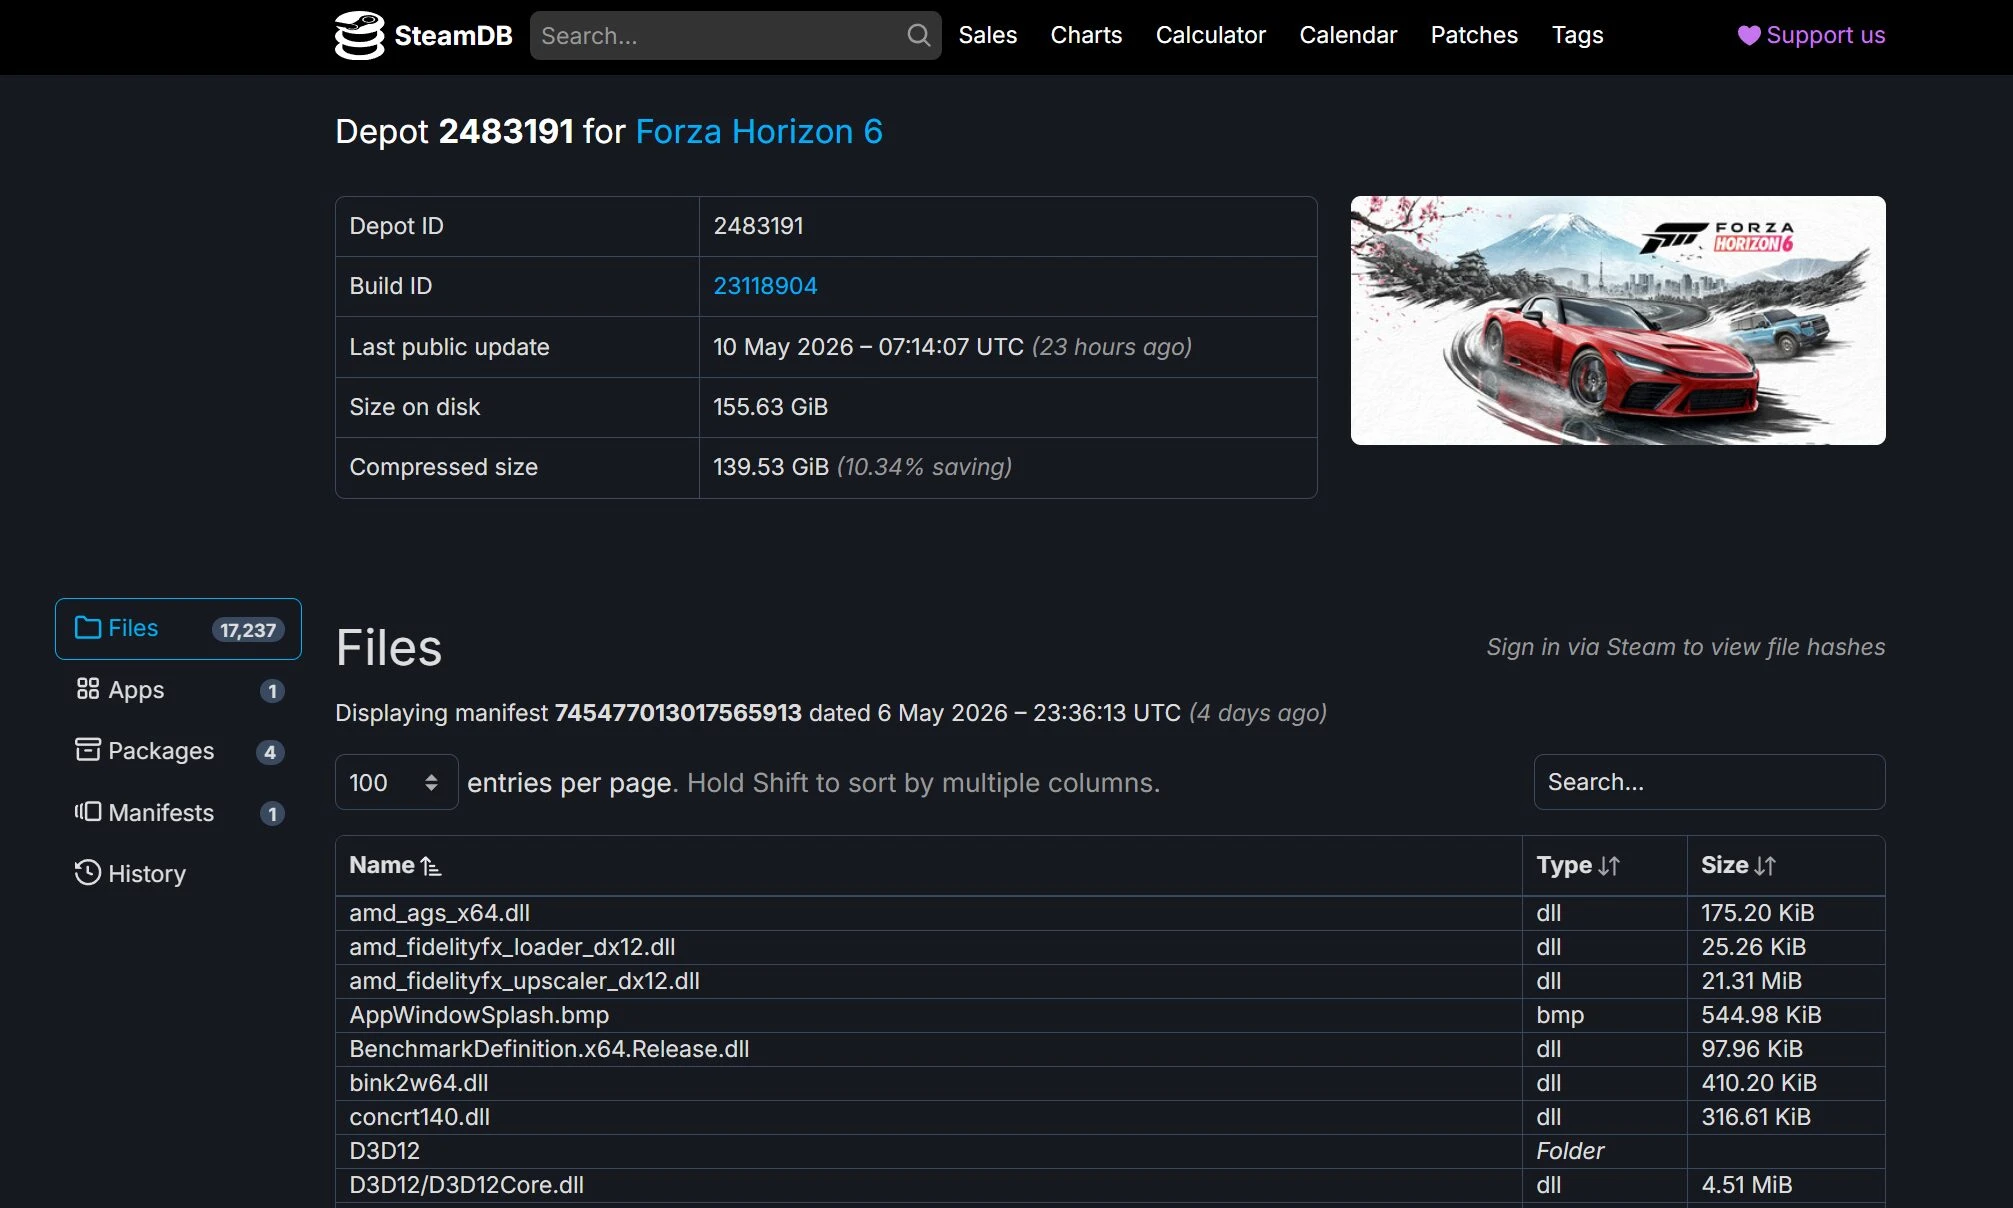Open the Forza Horizon 6 title link
This screenshot has width=2013, height=1208.
click(x=759, y=131)
